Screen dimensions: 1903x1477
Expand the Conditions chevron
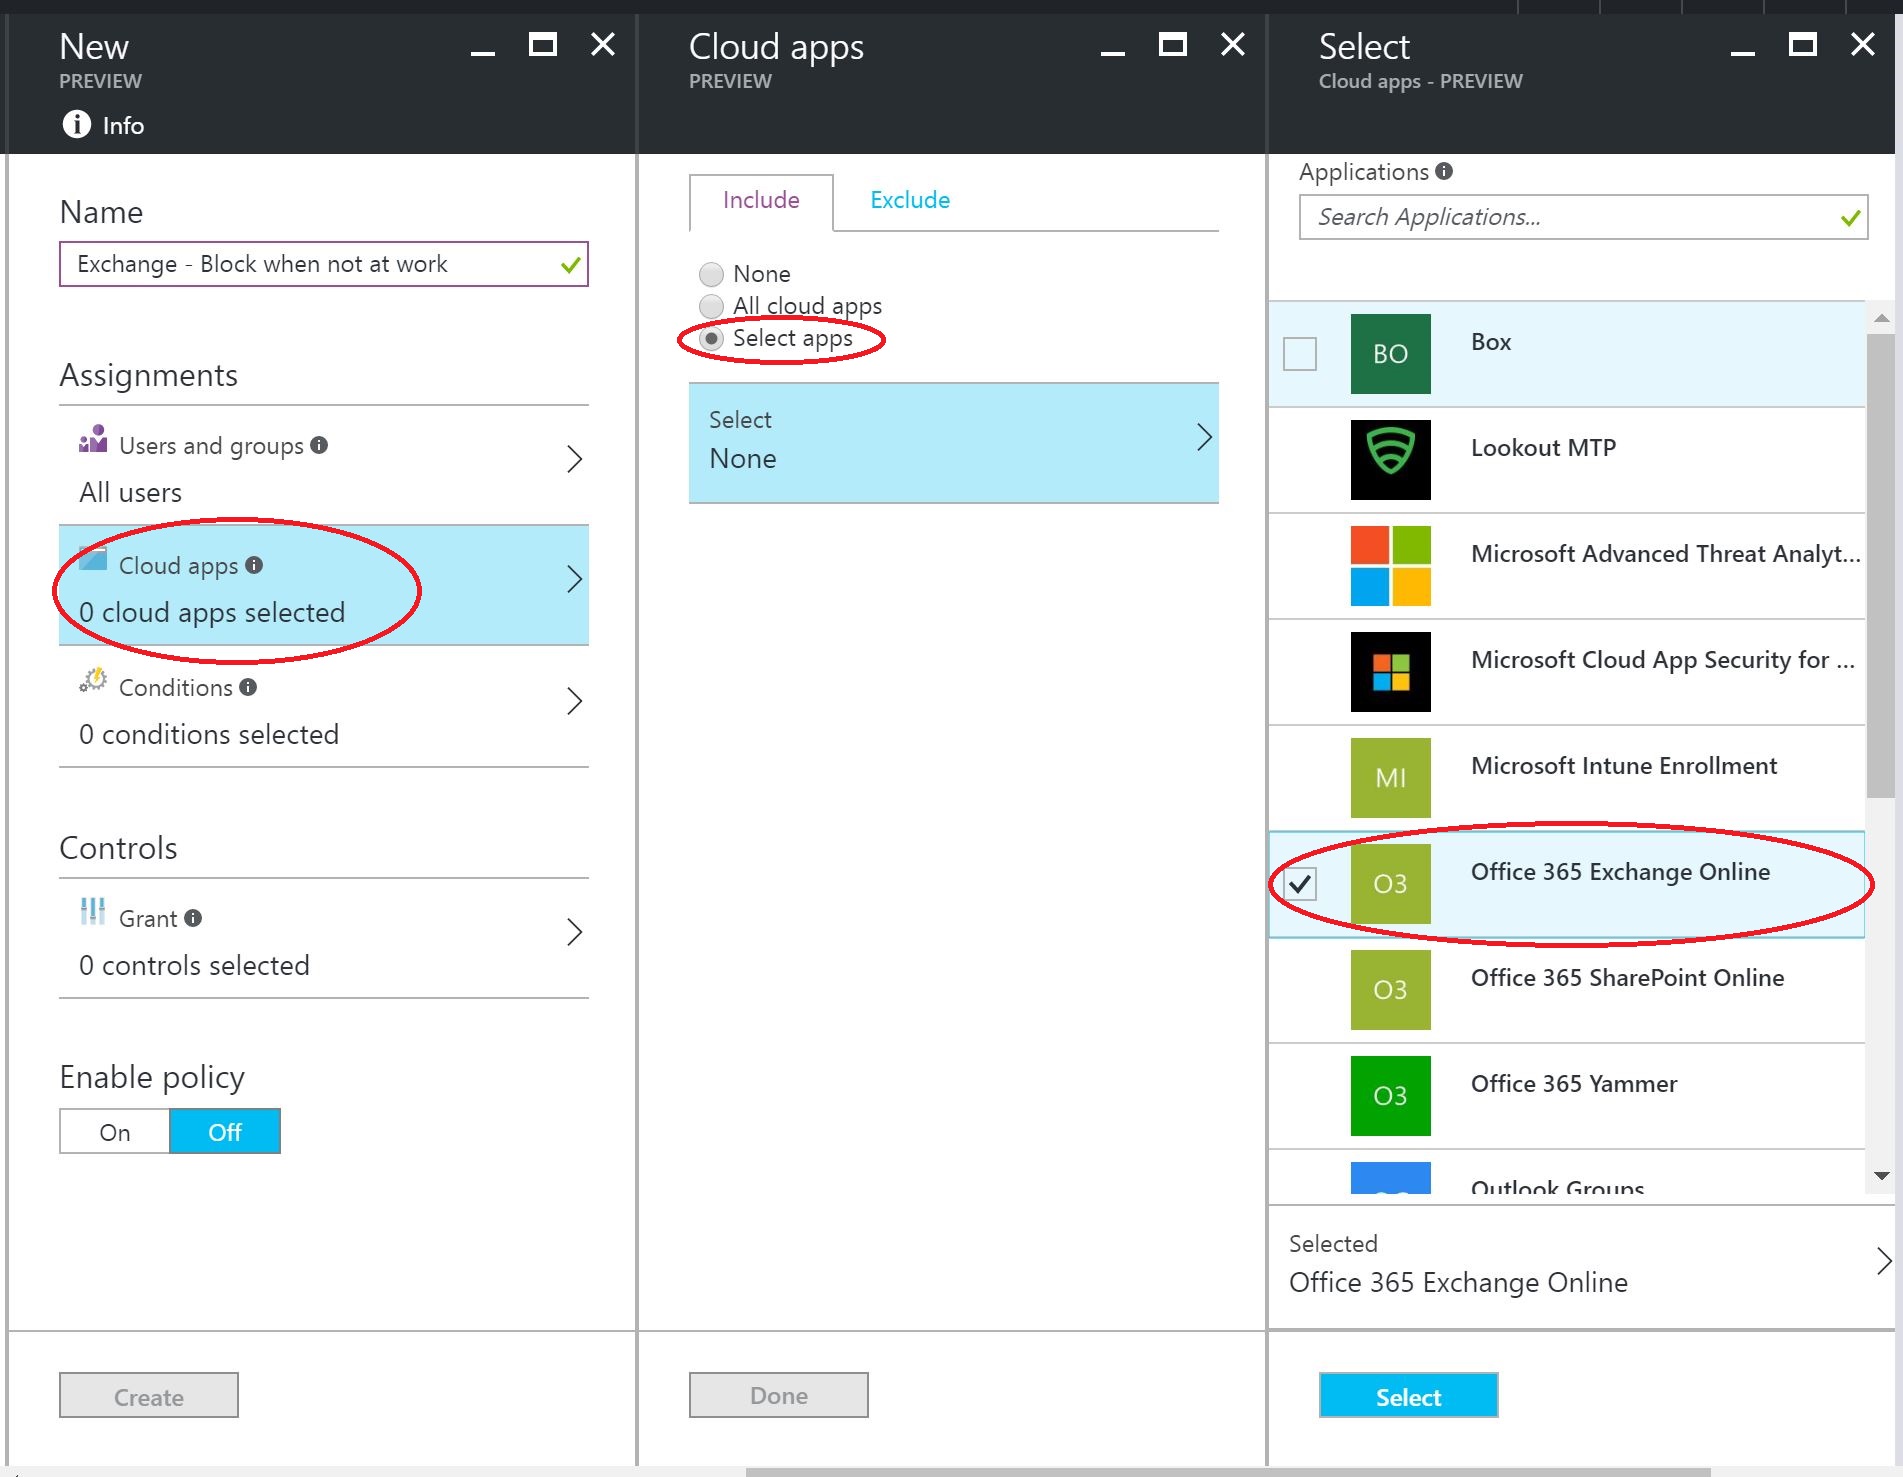[x=574, y=701]
